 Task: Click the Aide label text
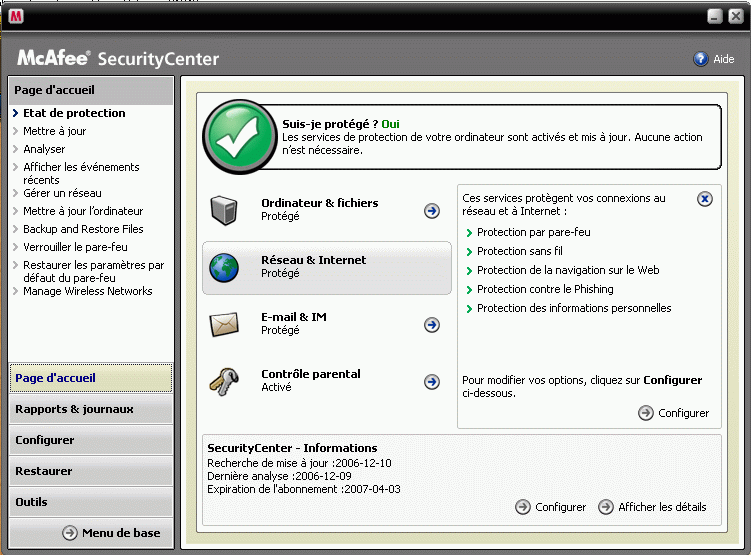(723, 59)
